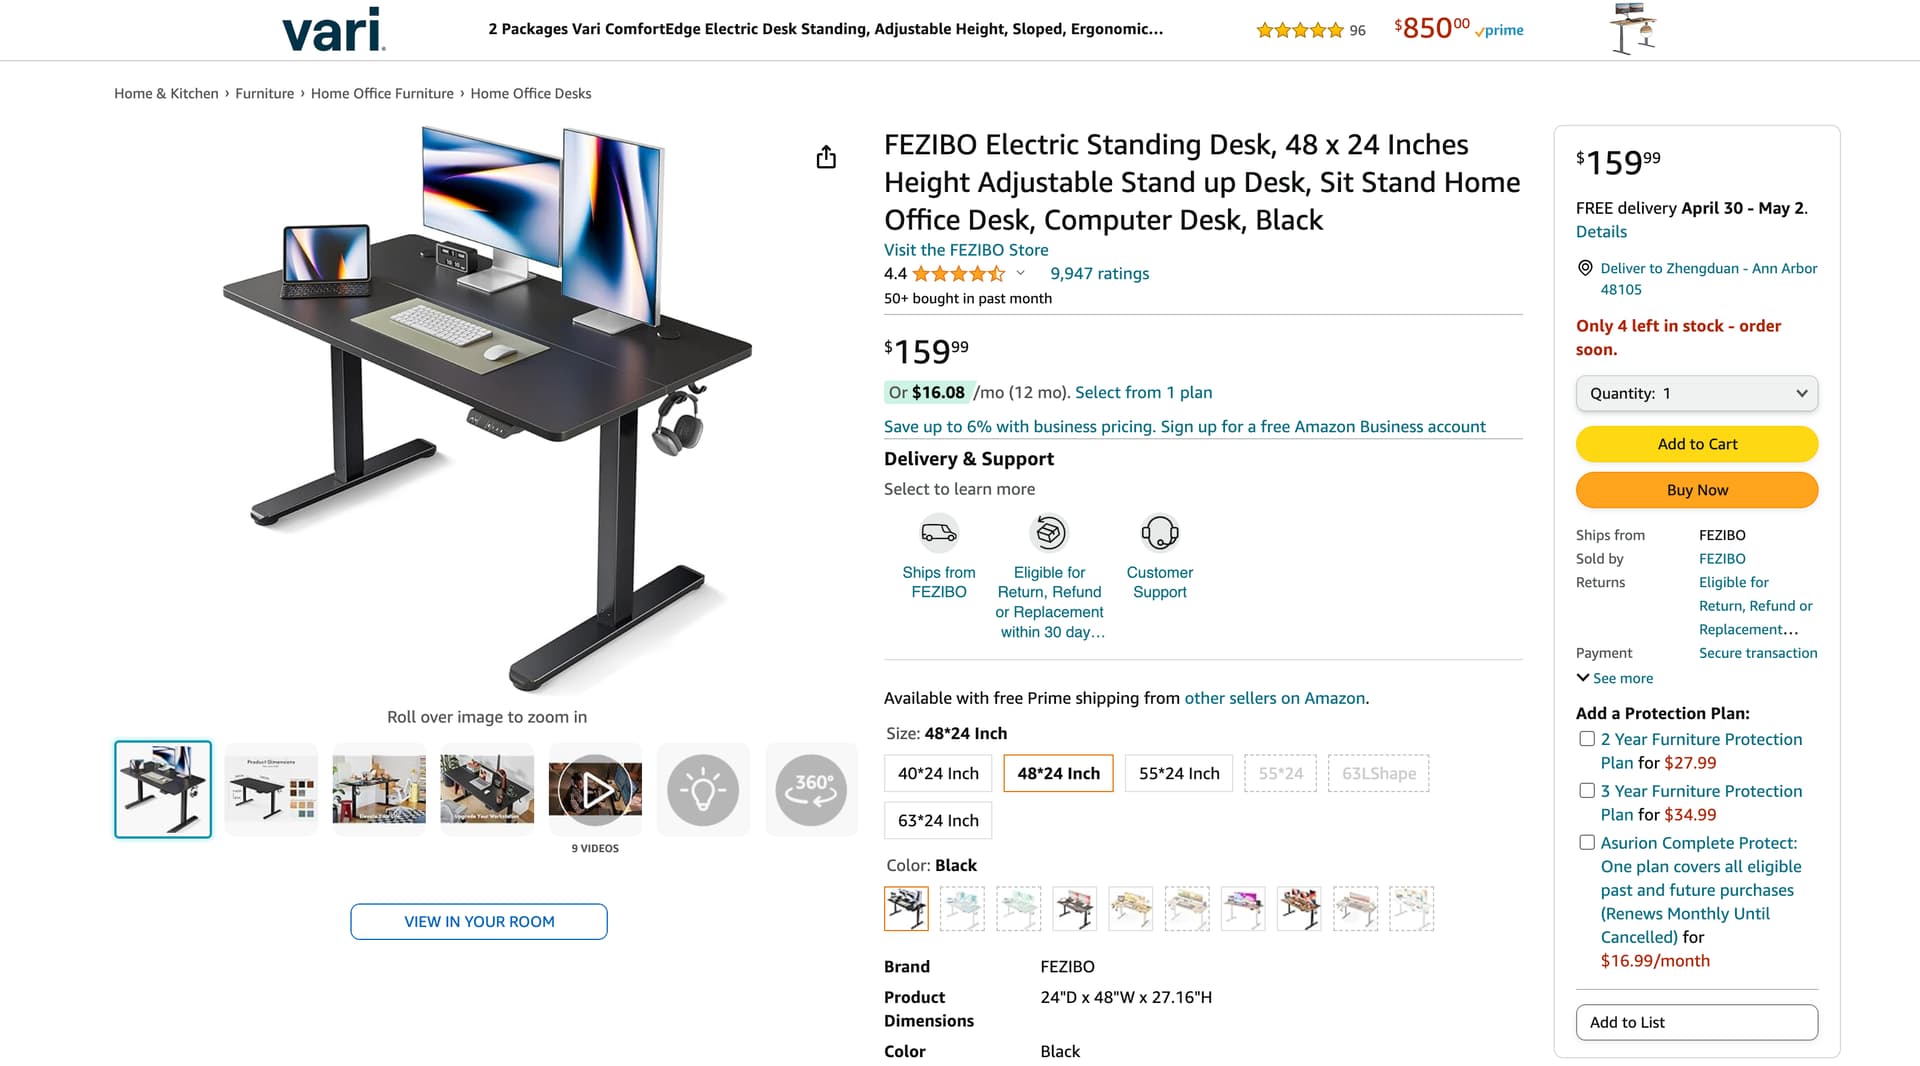Select the Black color swatch

point(906,909)
